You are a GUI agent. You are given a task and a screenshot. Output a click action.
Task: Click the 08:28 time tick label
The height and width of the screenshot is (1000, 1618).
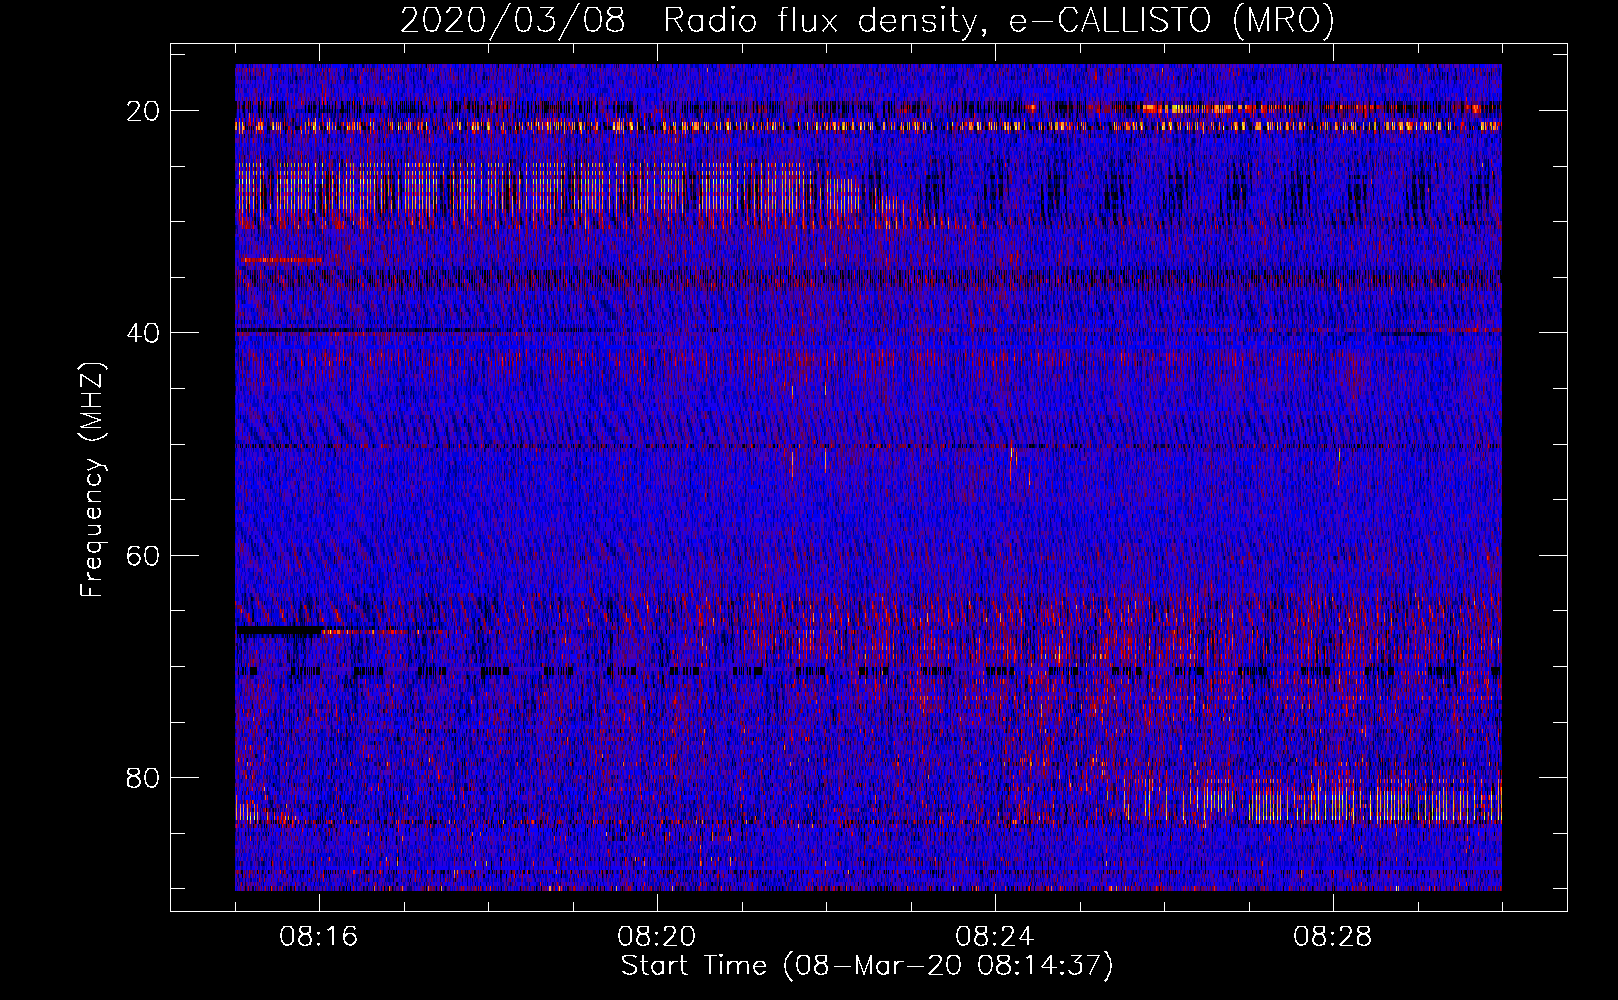(x=1333, y=937)
